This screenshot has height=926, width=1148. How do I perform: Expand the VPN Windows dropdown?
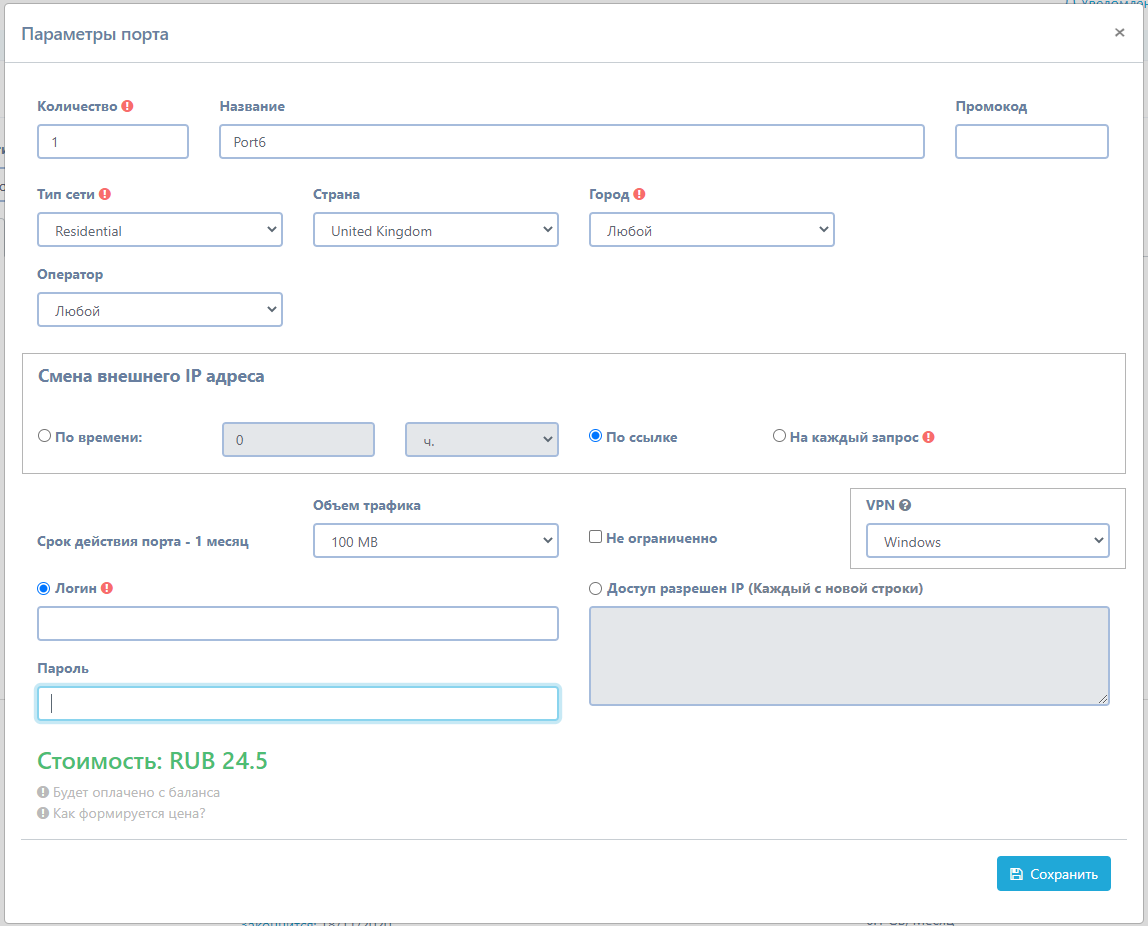tap(987, 542)
